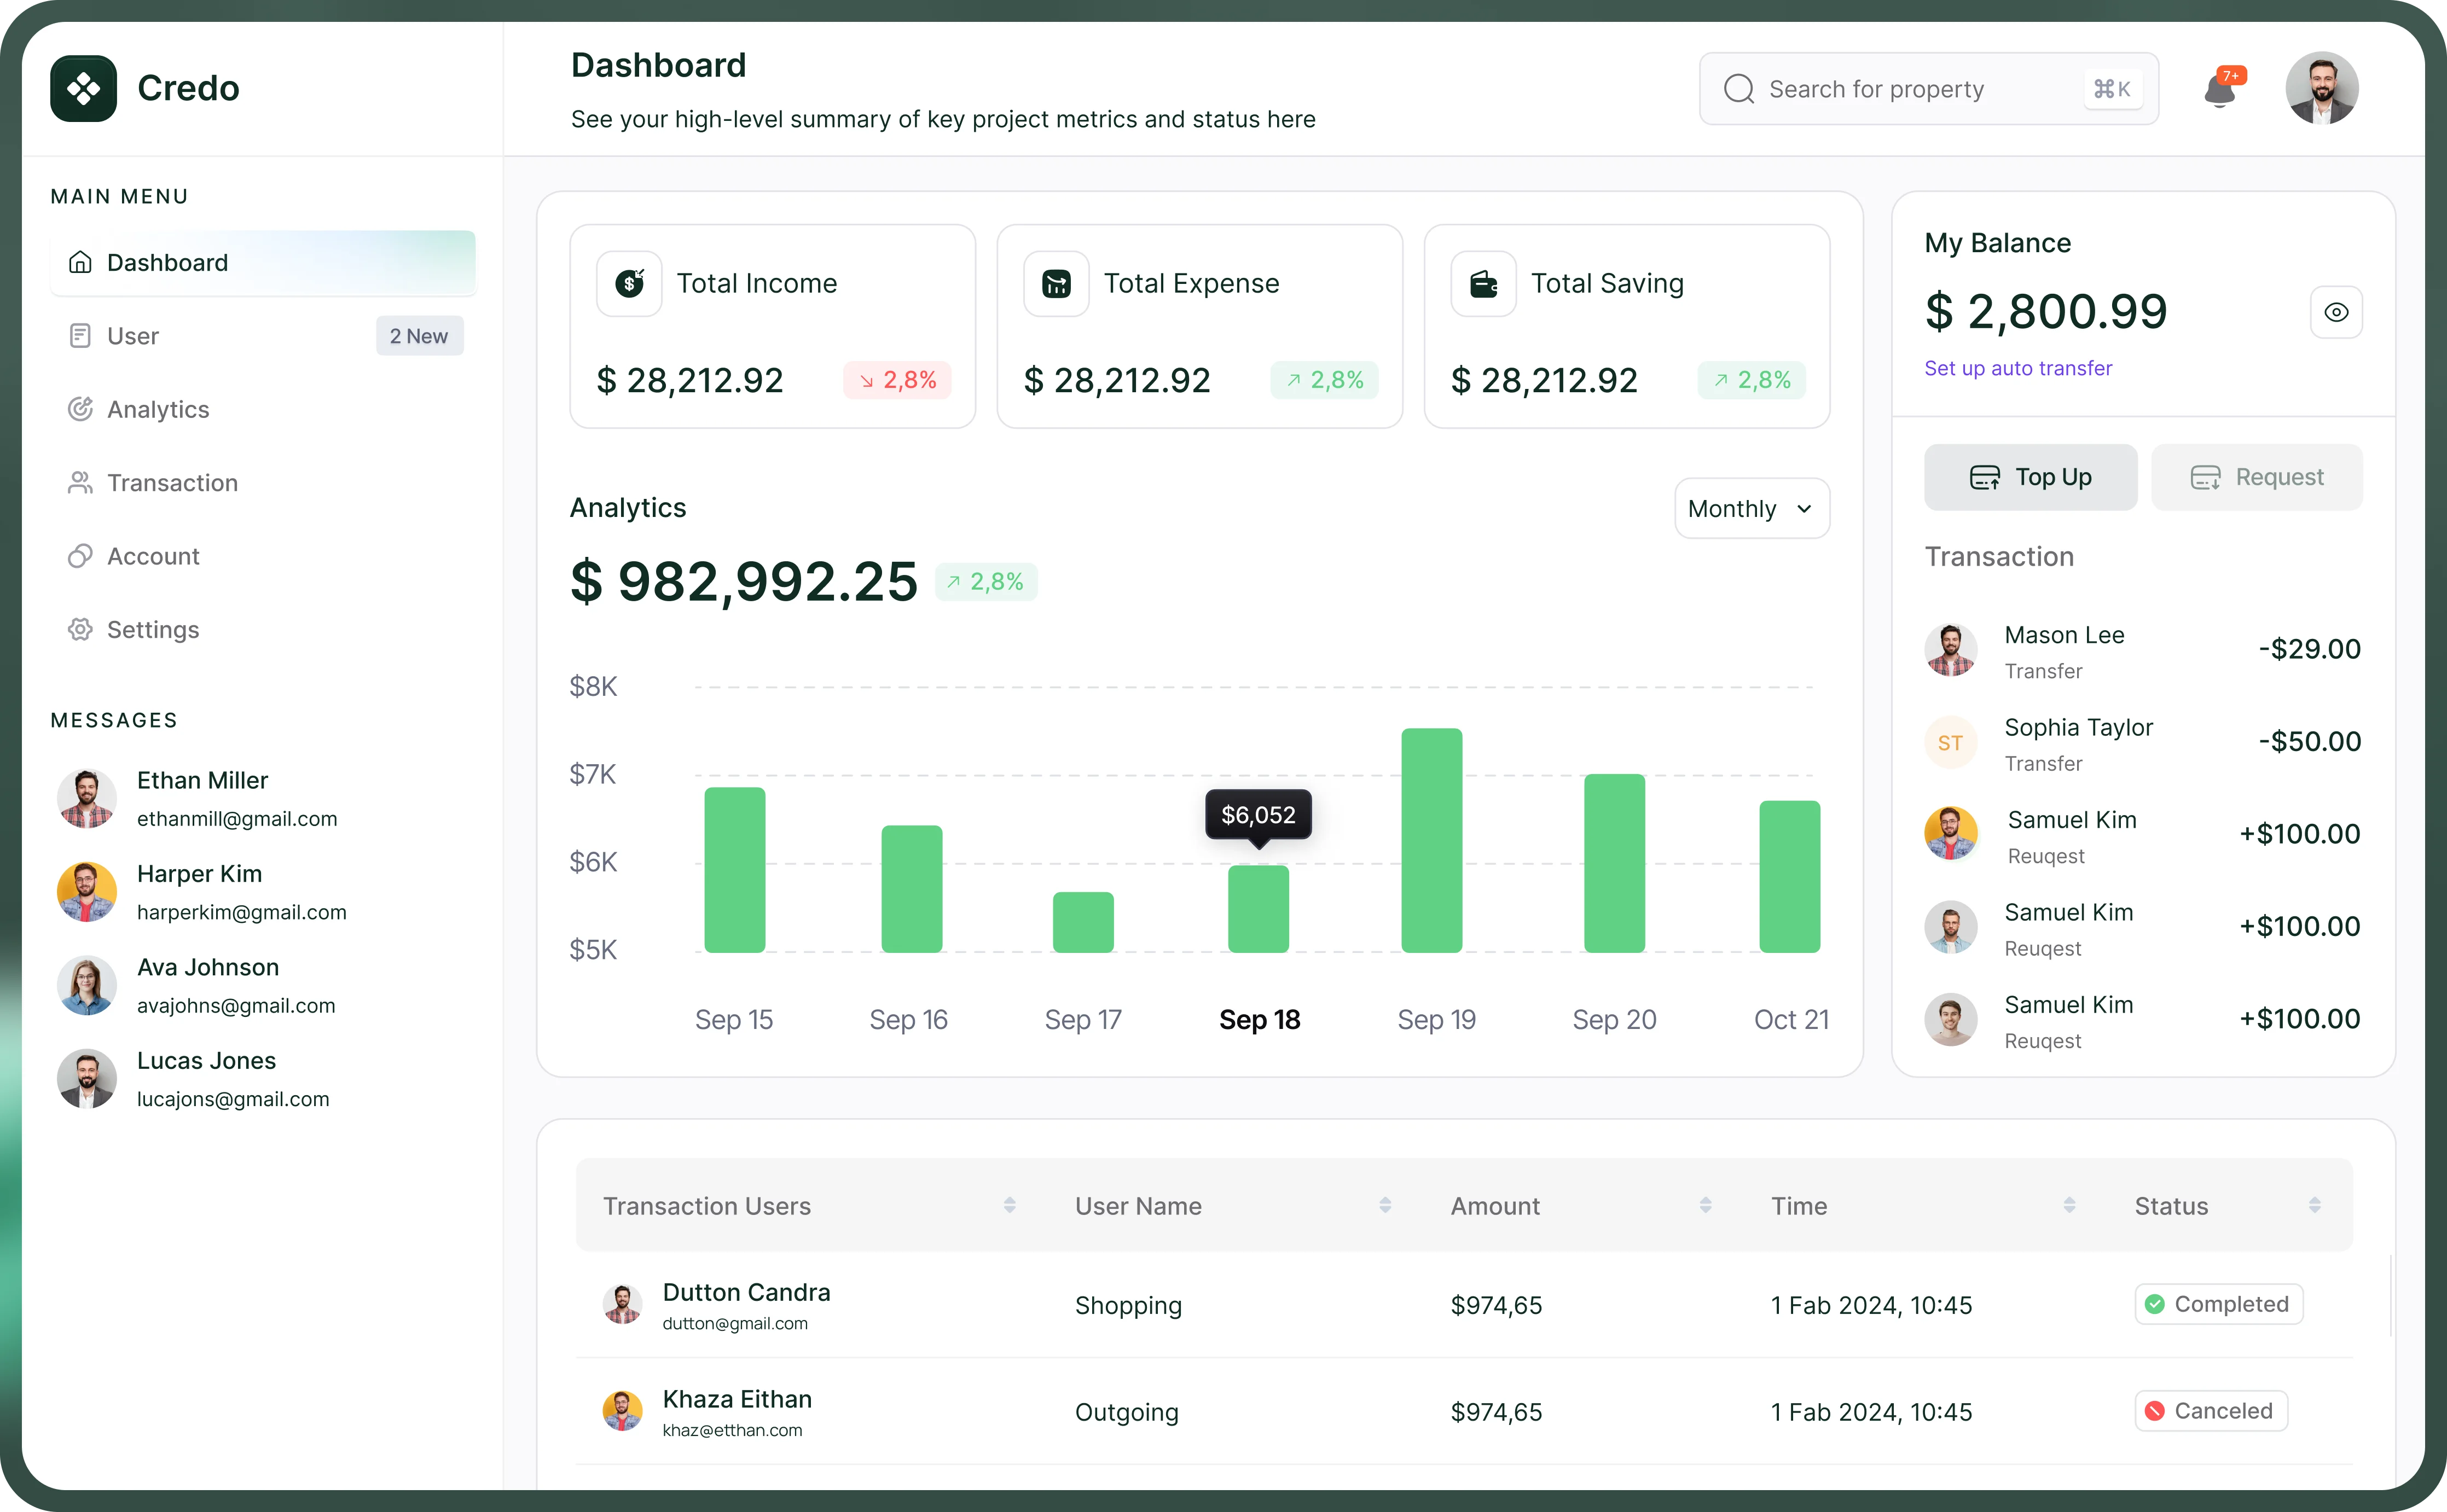Click the Account icon in the sidebar
Viewport: 2447px width, 1512px height.
click(x=81, y=556)
